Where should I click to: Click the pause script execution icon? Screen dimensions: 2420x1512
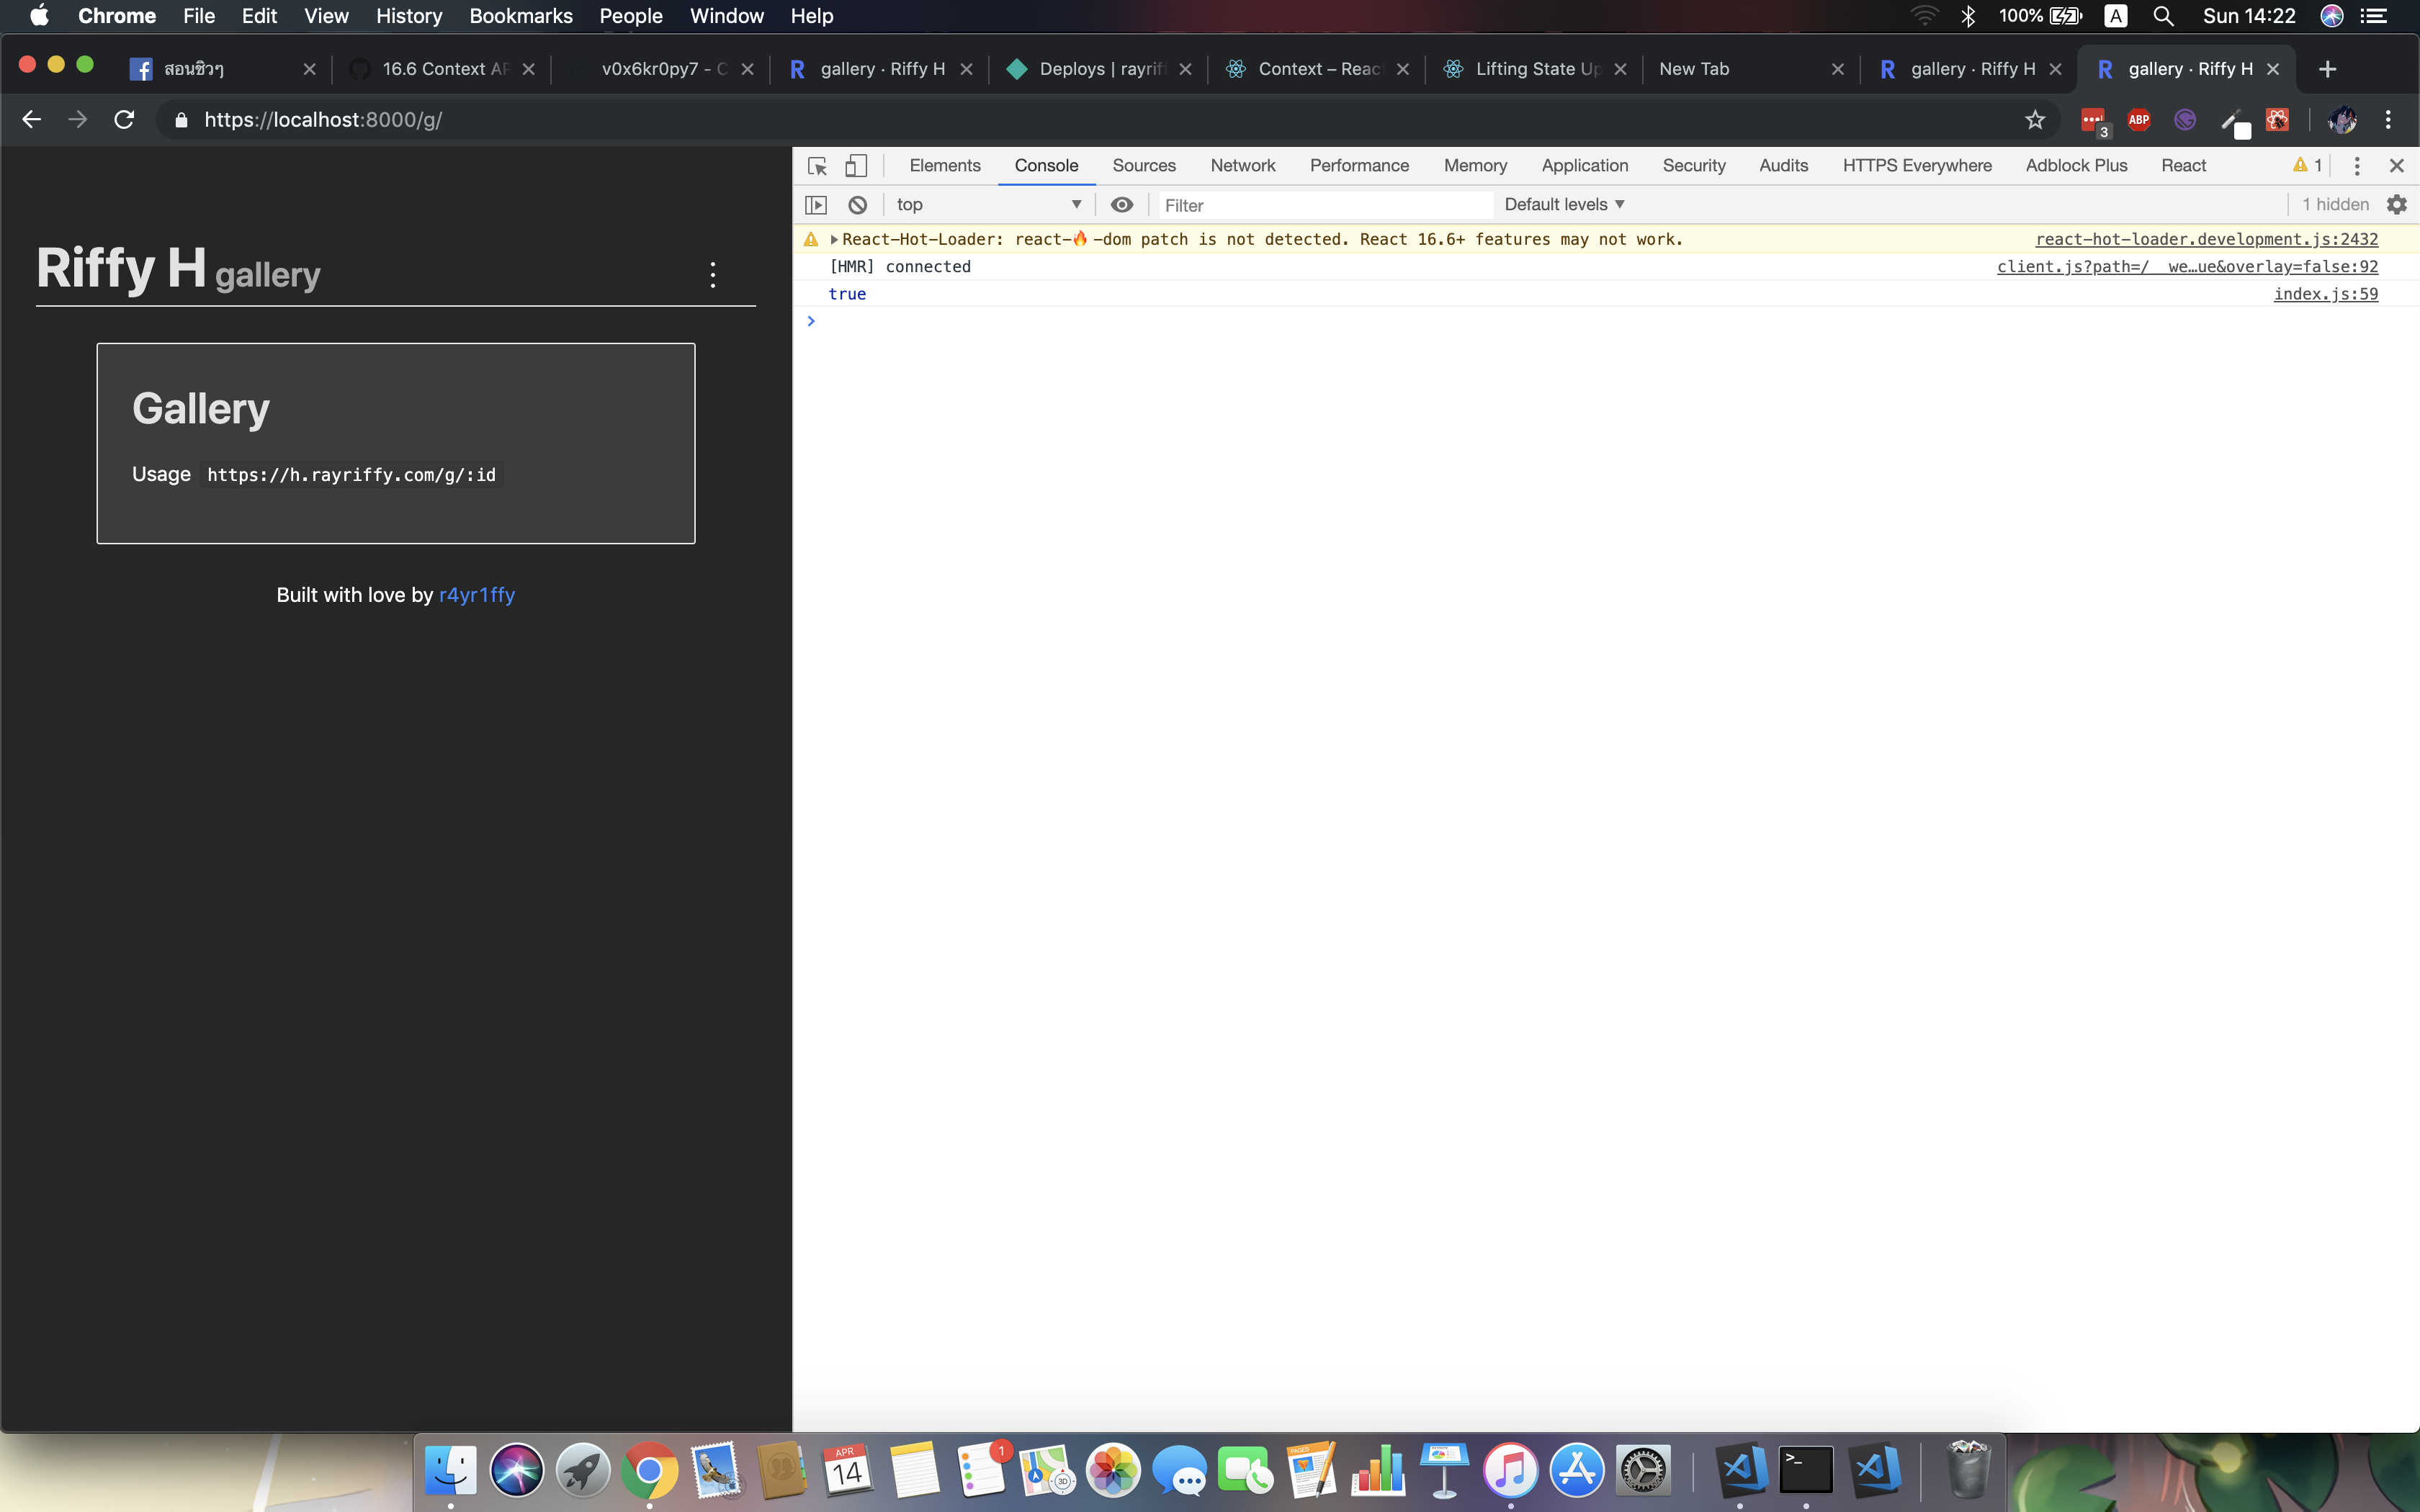819,204
